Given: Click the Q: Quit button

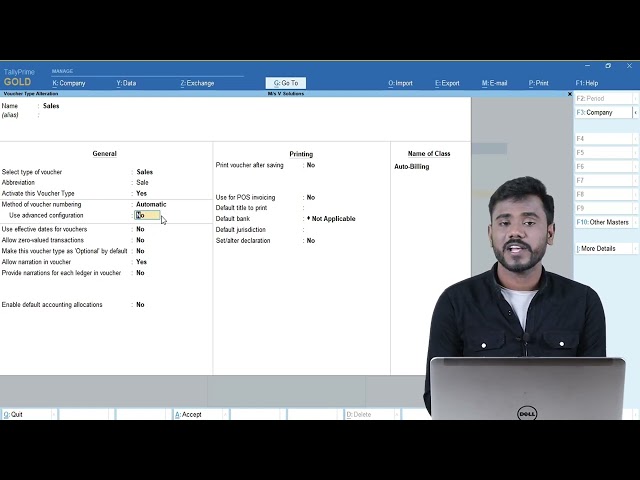Looking at the screenshot, I should (29, 414).
